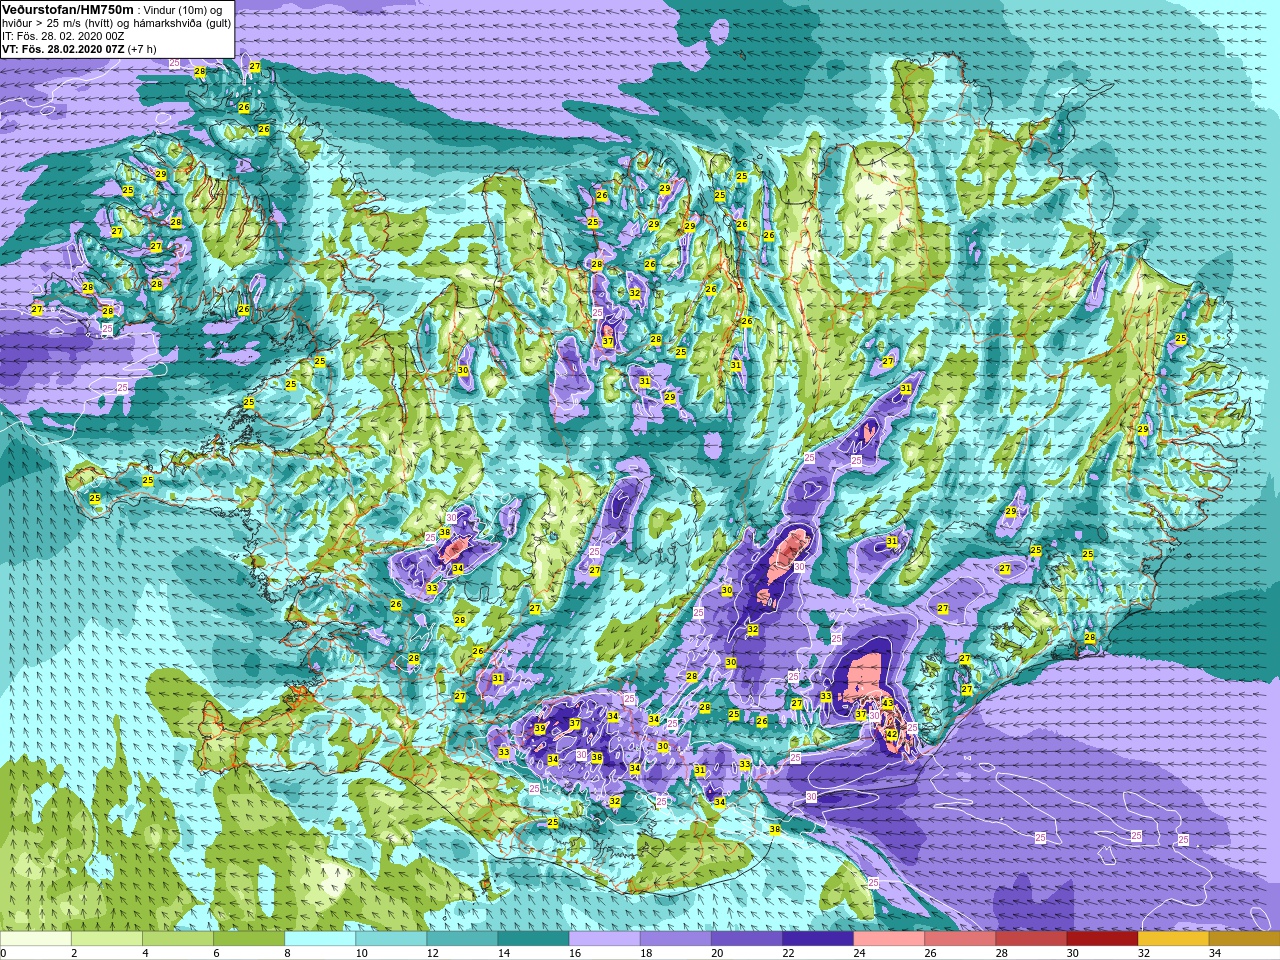Click the legend scale number 0
The height and width of the screenshot is (960, 1280).
pyautogui.click(x=4, y=953)
